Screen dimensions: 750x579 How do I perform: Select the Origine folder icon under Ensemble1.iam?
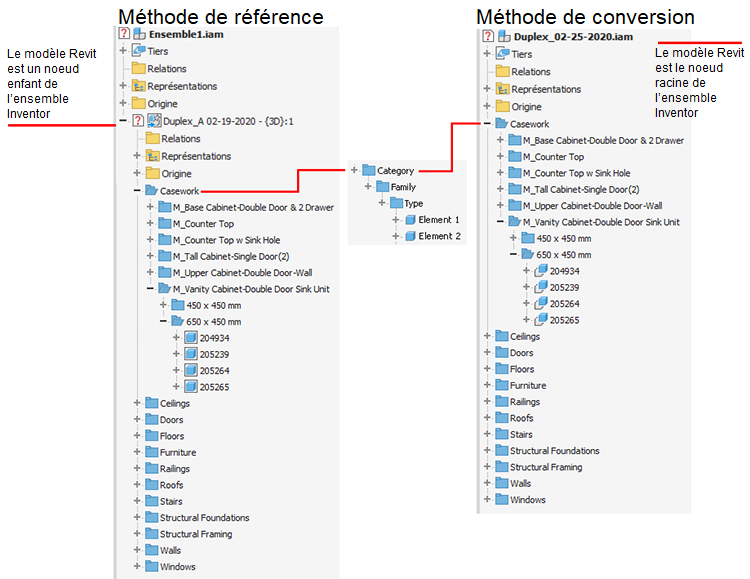(x=139, y=103)
